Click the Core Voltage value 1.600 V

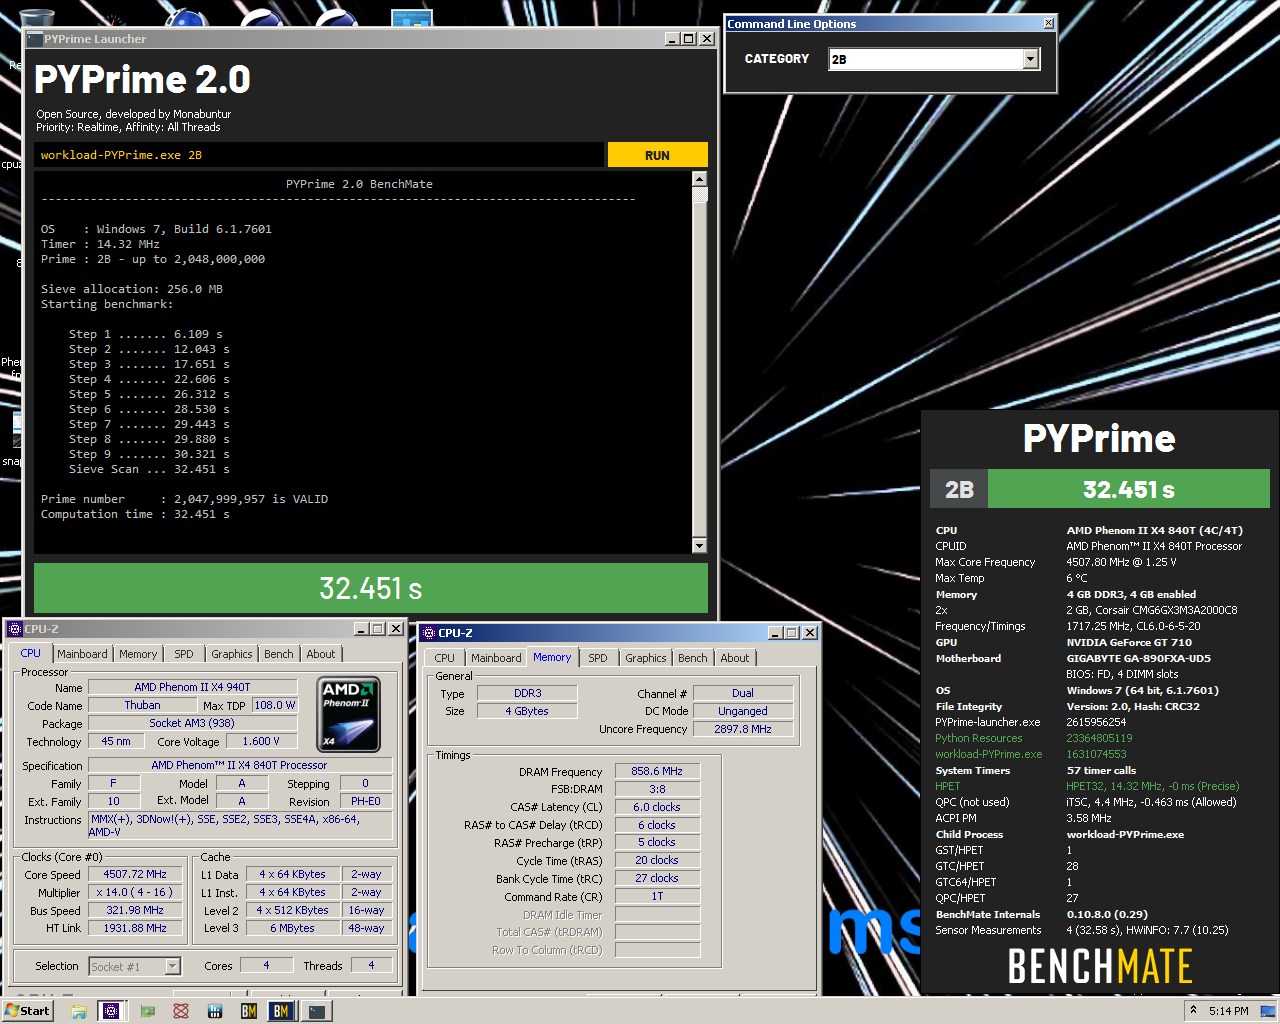point(261,741)
